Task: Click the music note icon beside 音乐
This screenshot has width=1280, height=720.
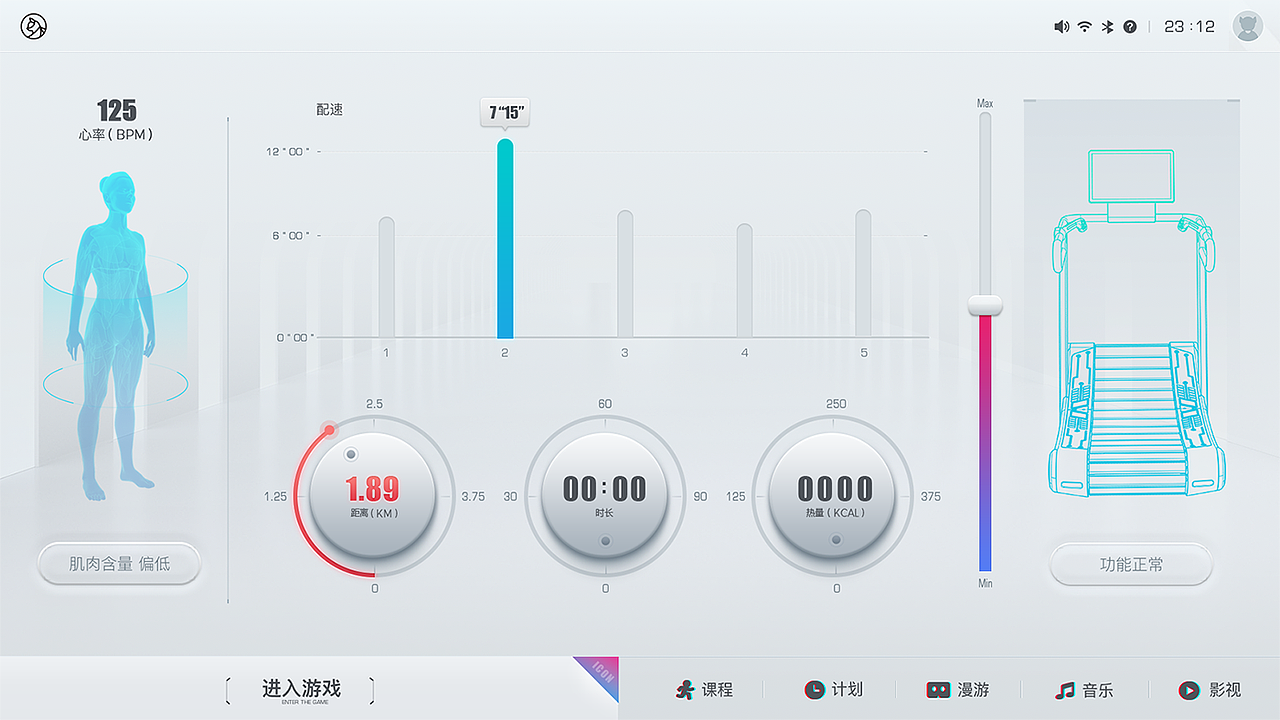Action: (x=1065, y=690)
